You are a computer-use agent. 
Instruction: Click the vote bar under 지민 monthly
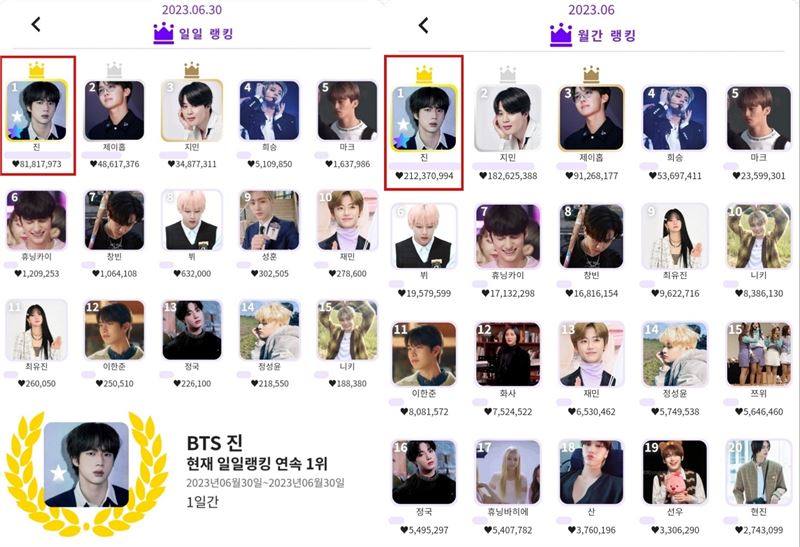[503, 166]
